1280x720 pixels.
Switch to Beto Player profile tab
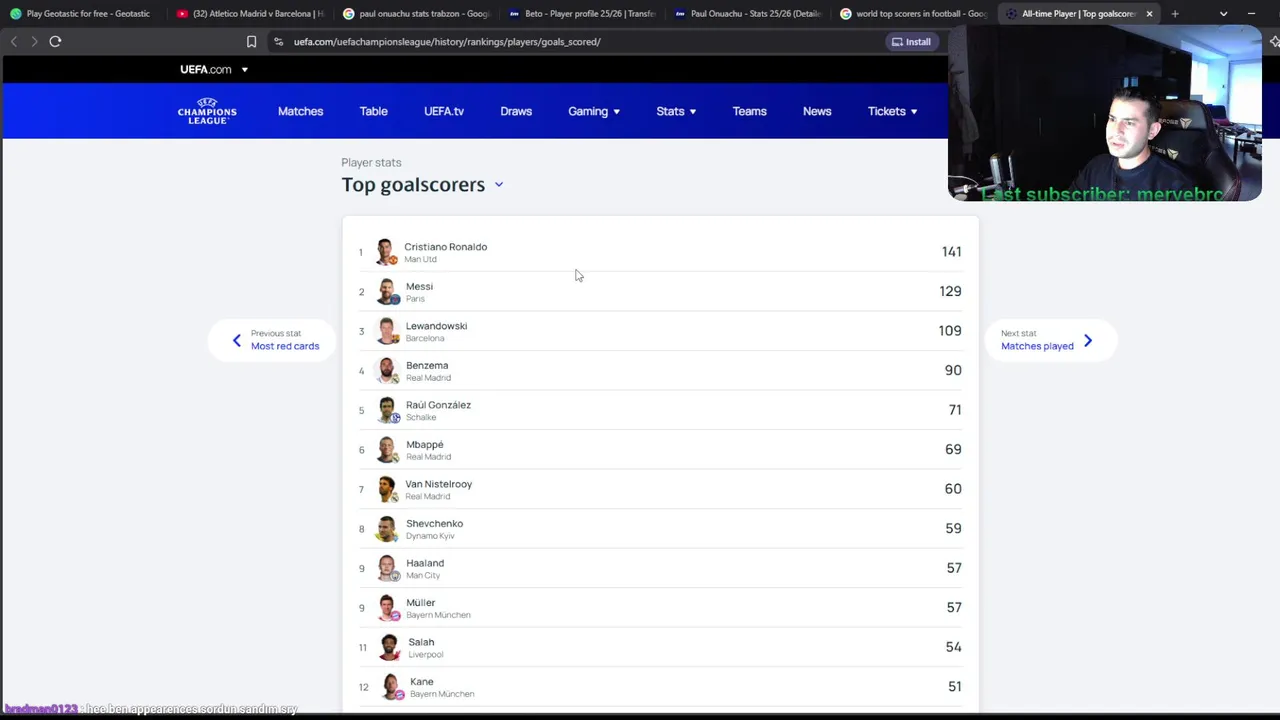click(582, 14)
